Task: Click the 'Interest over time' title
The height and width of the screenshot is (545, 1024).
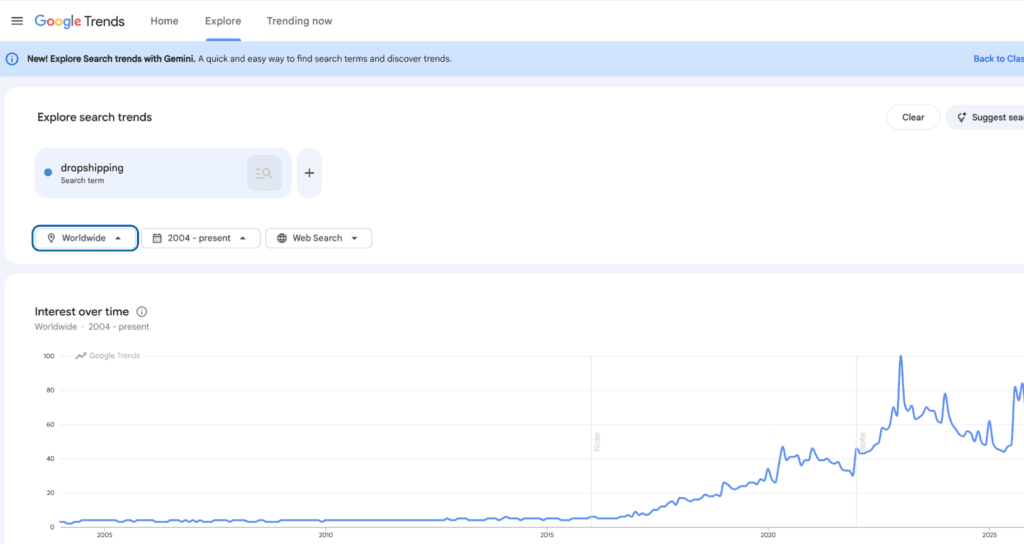Action: [82, 312]
